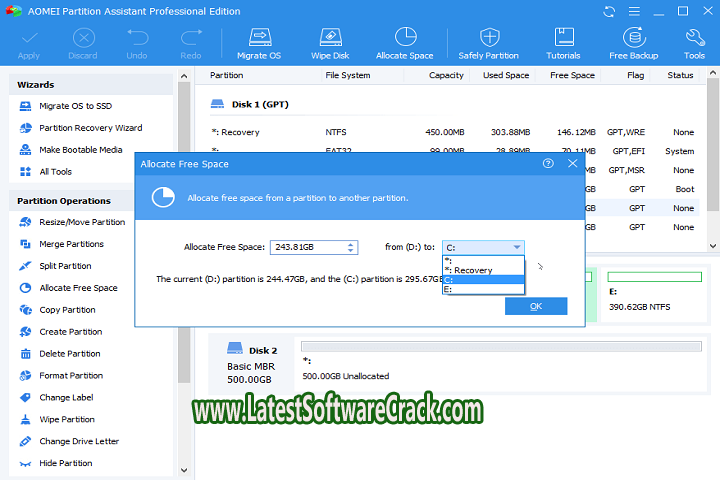The width and height of the screenshot is (720, 480).
Task: Click the sidebar scroll-down arrow
Action: [x=184, y=470]
